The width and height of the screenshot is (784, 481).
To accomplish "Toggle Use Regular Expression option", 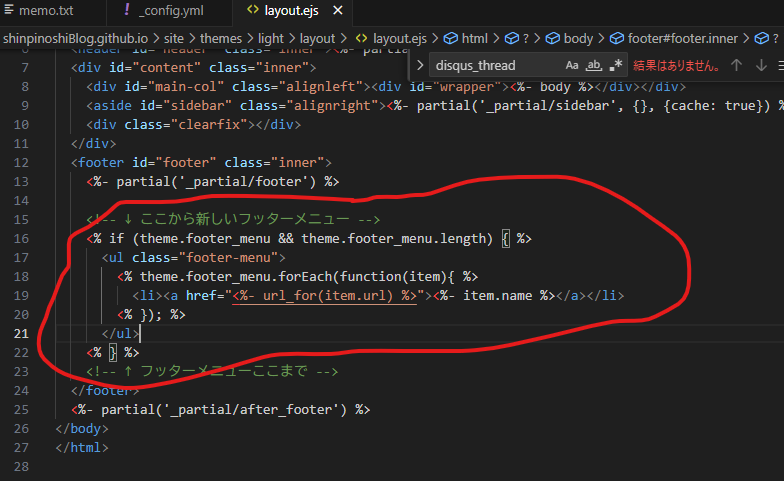I will tap(616, 66).
